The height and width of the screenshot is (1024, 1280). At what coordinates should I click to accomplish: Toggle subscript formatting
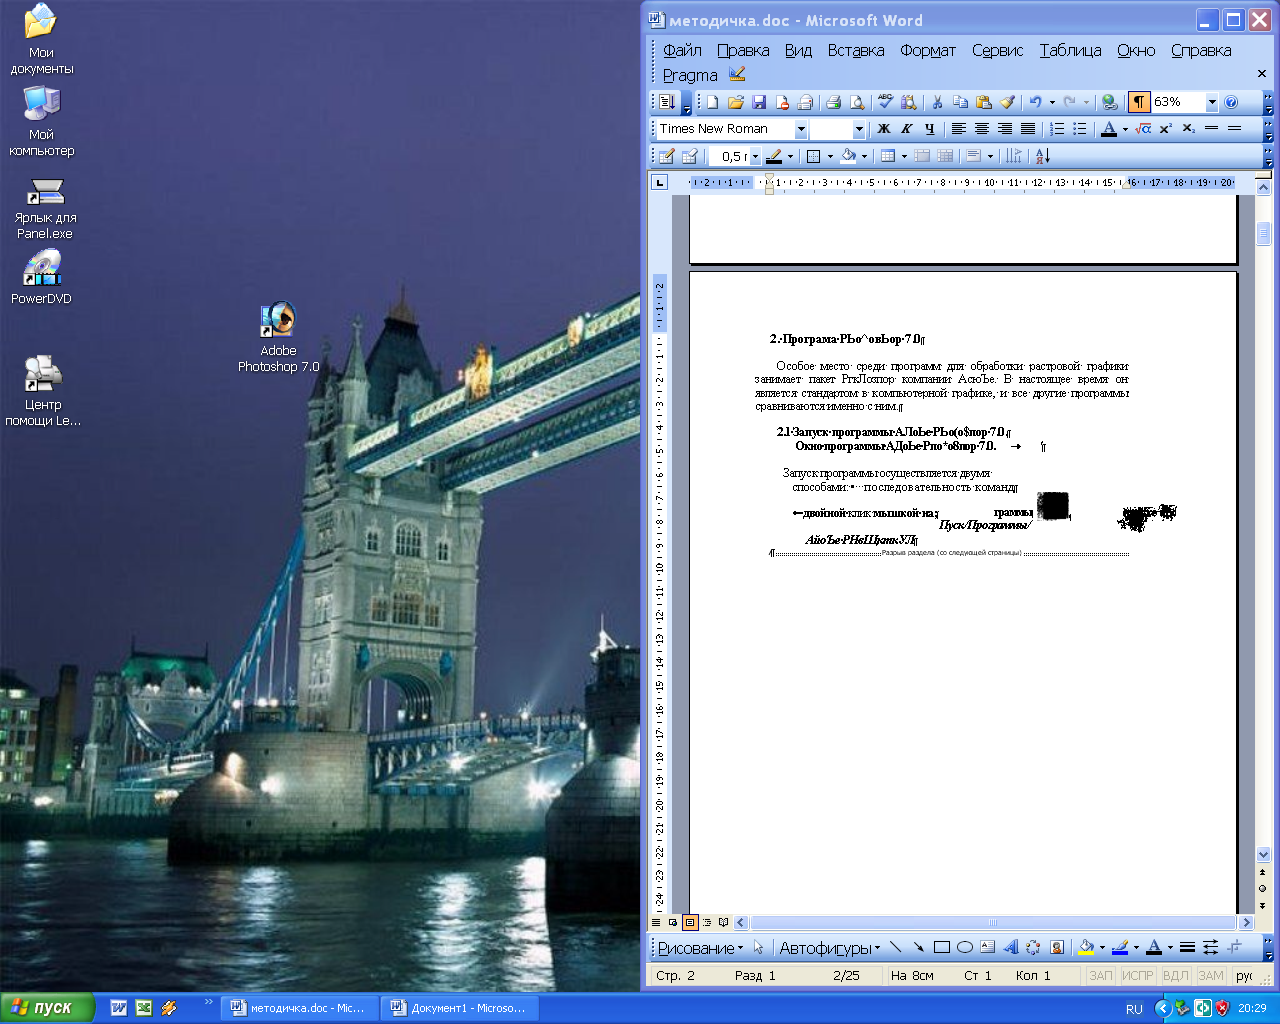coord(1188,129)
